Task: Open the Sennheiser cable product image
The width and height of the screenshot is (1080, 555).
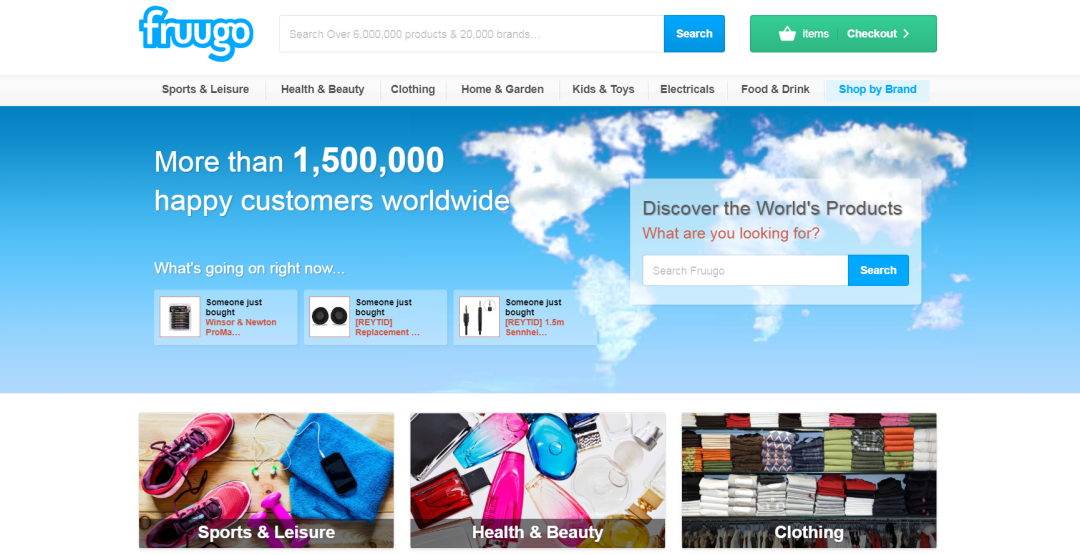Action: (479, 317)
